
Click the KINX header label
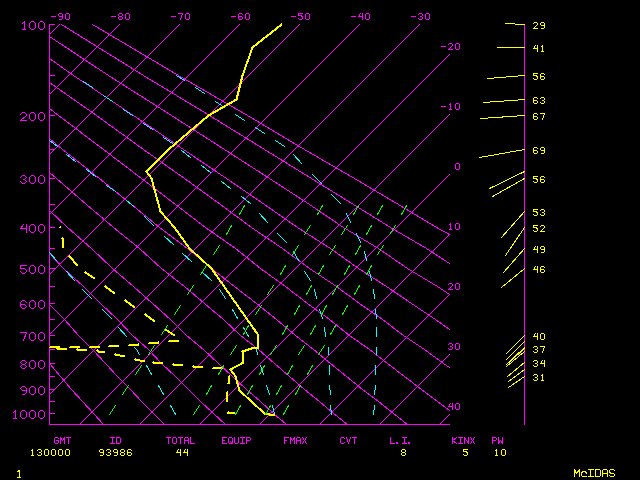tap(462, 440)
